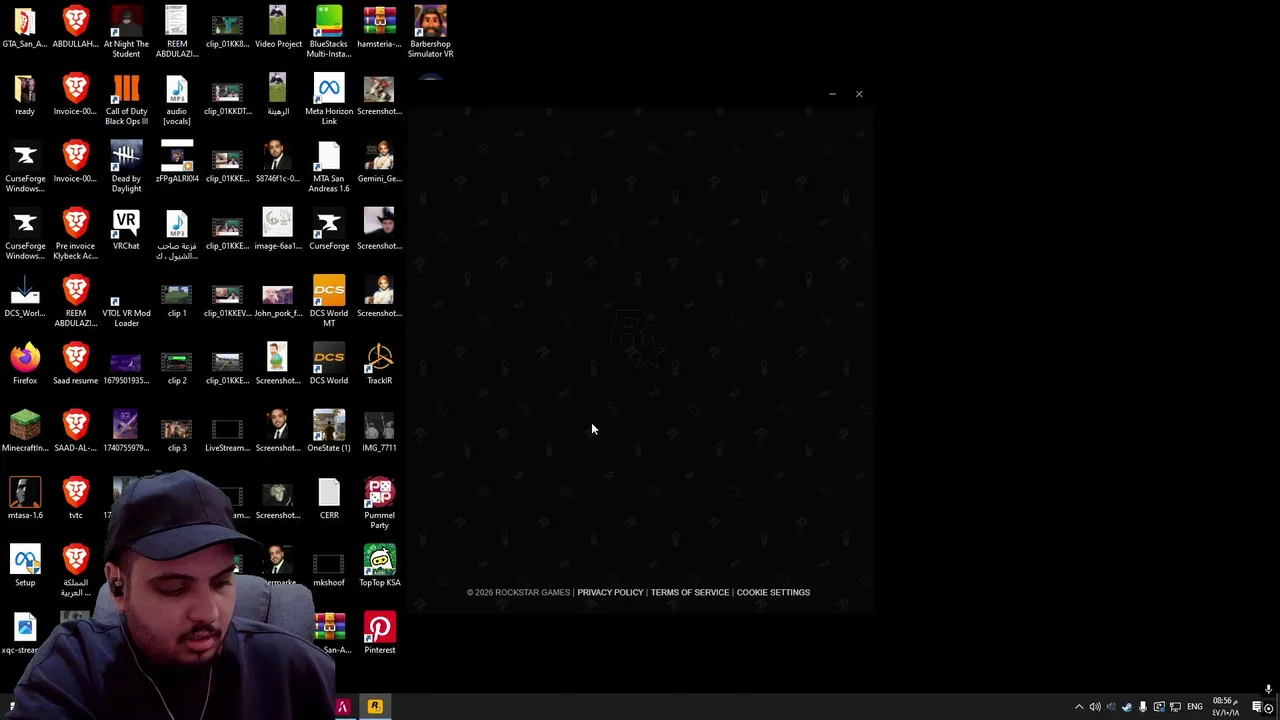Select the clip 2 video file
The image size is (1280, 720).
pyautogui.click(x=177, y=367)
